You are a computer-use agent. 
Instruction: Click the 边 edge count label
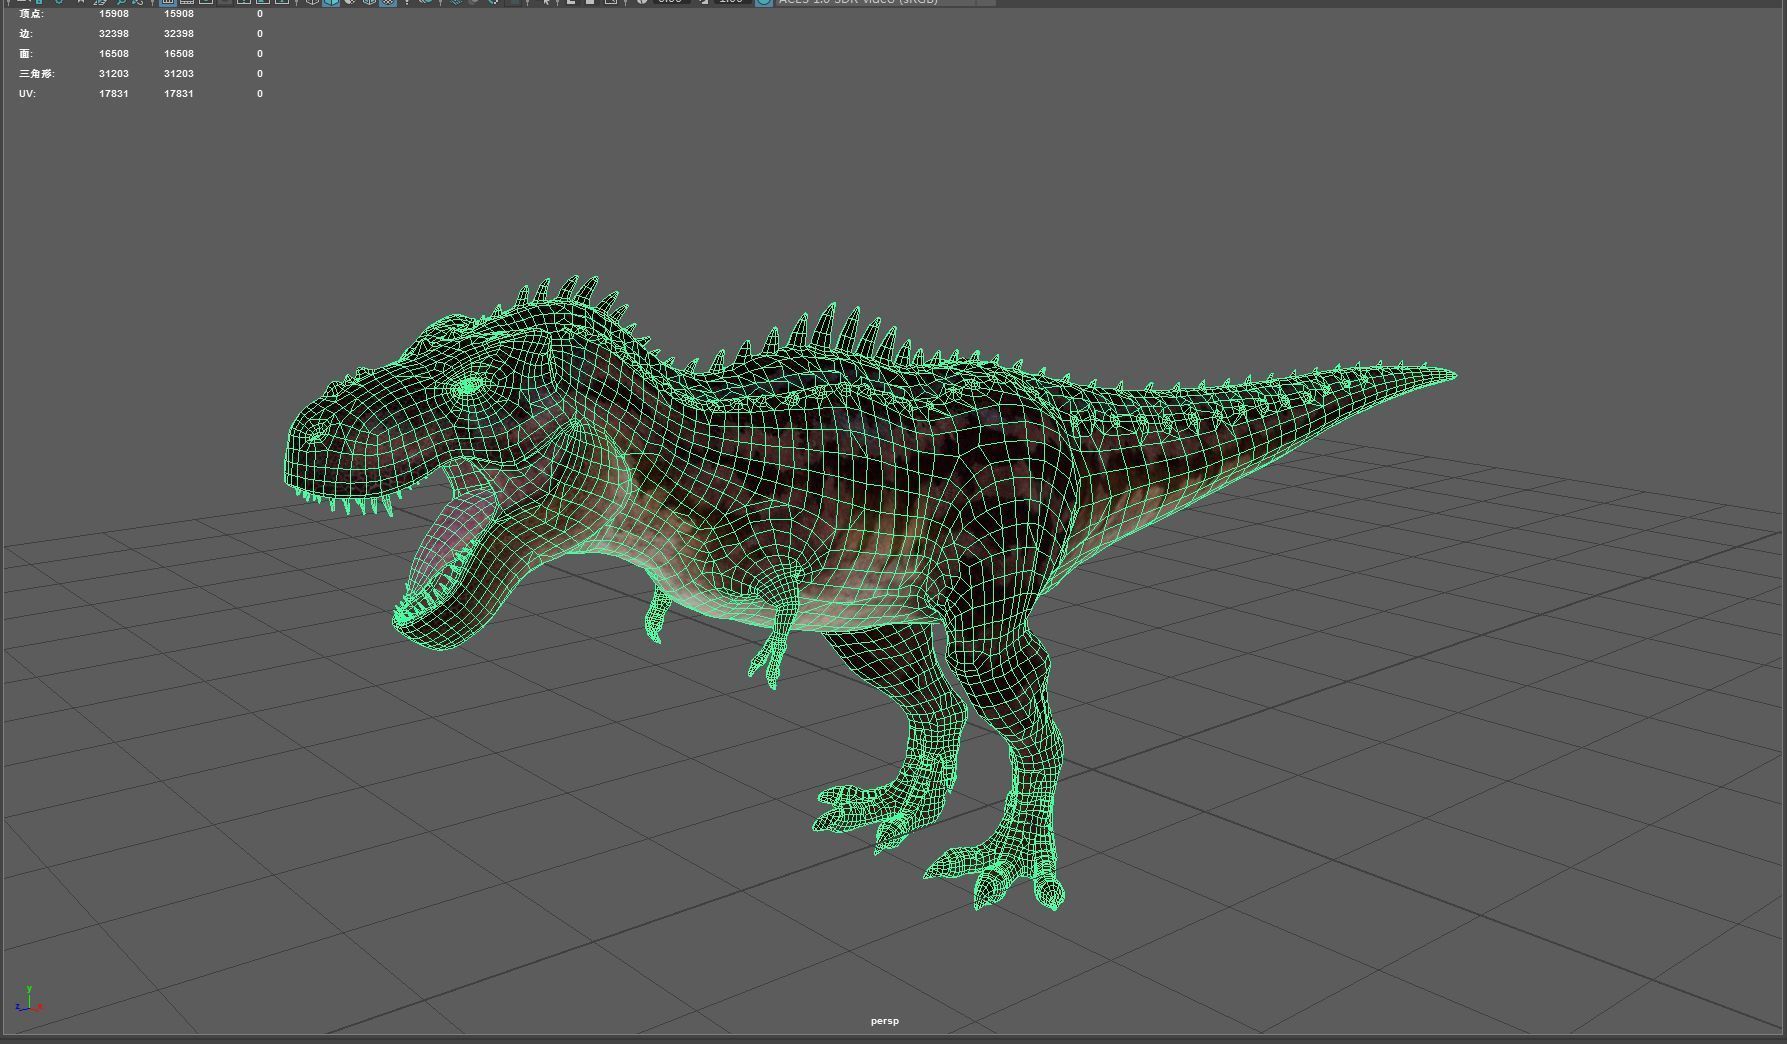[25, 34]
